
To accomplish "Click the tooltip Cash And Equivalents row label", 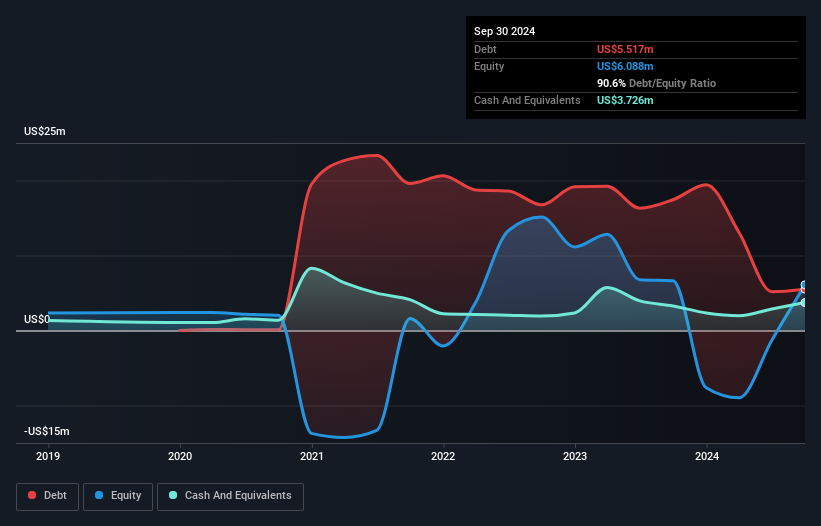I will tap(527, 100).
